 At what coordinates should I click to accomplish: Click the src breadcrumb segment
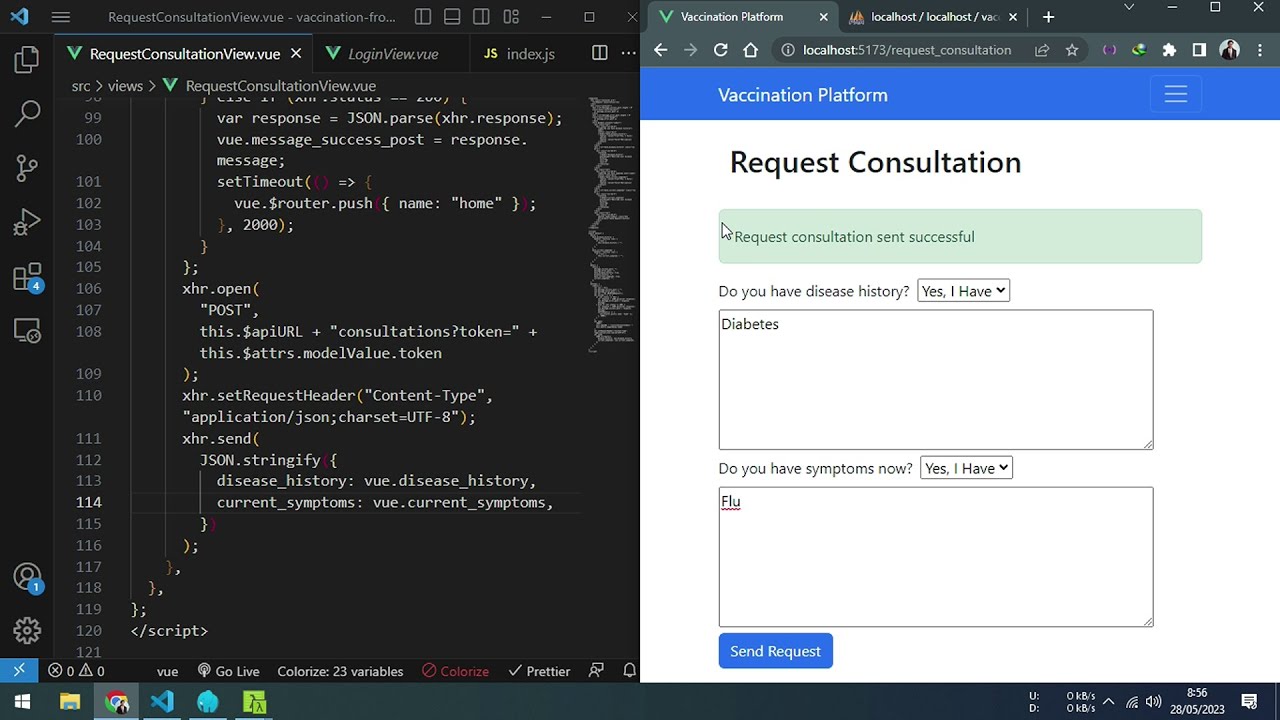(x=81, y=86)
